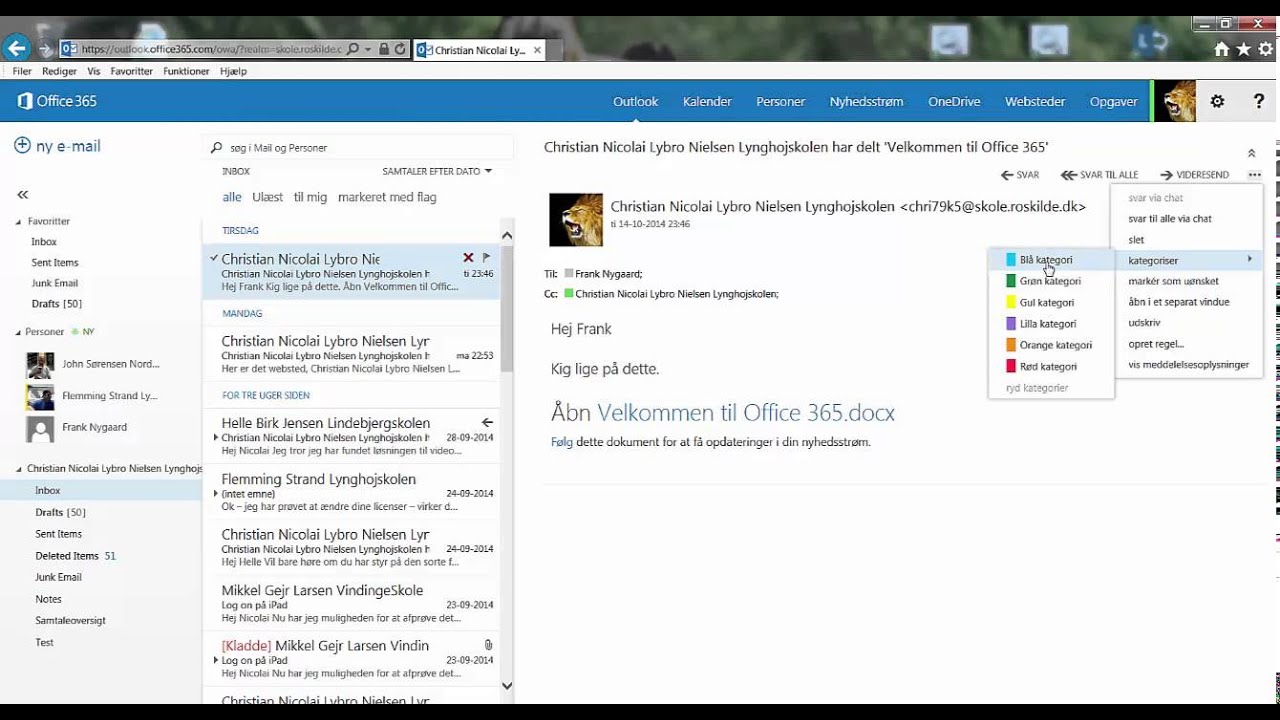Collapse Christian Nicolai Lybro mailbox tree
Viewport: 1280px width, 720px height.
[18, 469]
